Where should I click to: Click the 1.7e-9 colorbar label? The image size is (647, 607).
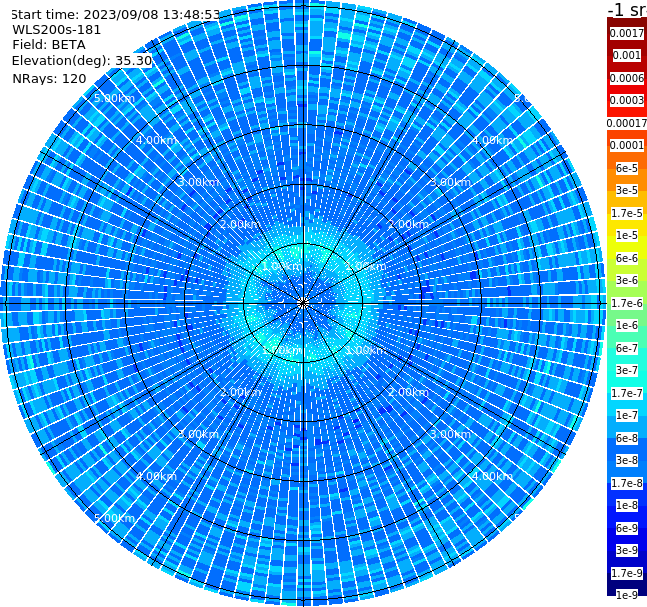[627, 573]
